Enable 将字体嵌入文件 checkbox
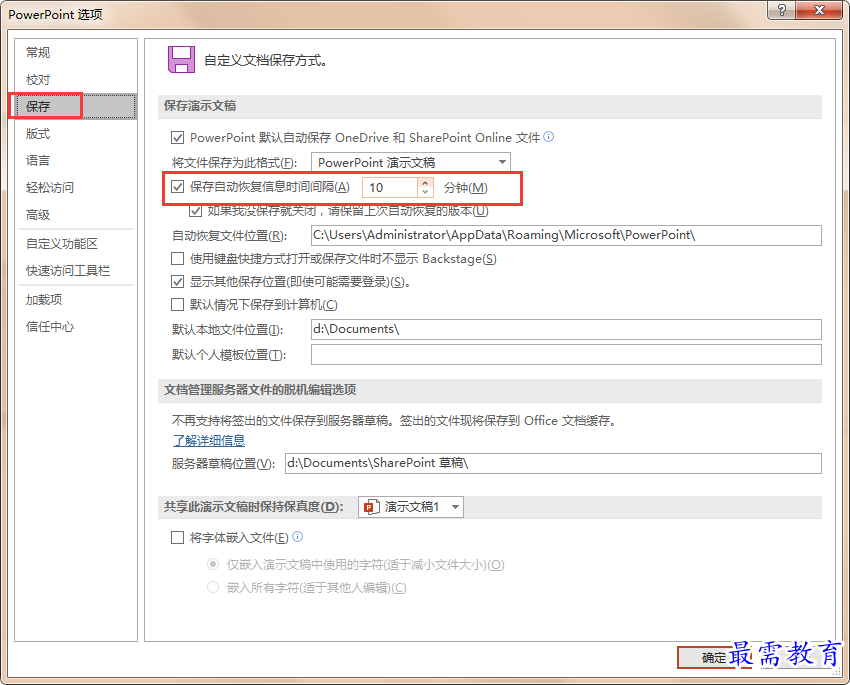 177,538
